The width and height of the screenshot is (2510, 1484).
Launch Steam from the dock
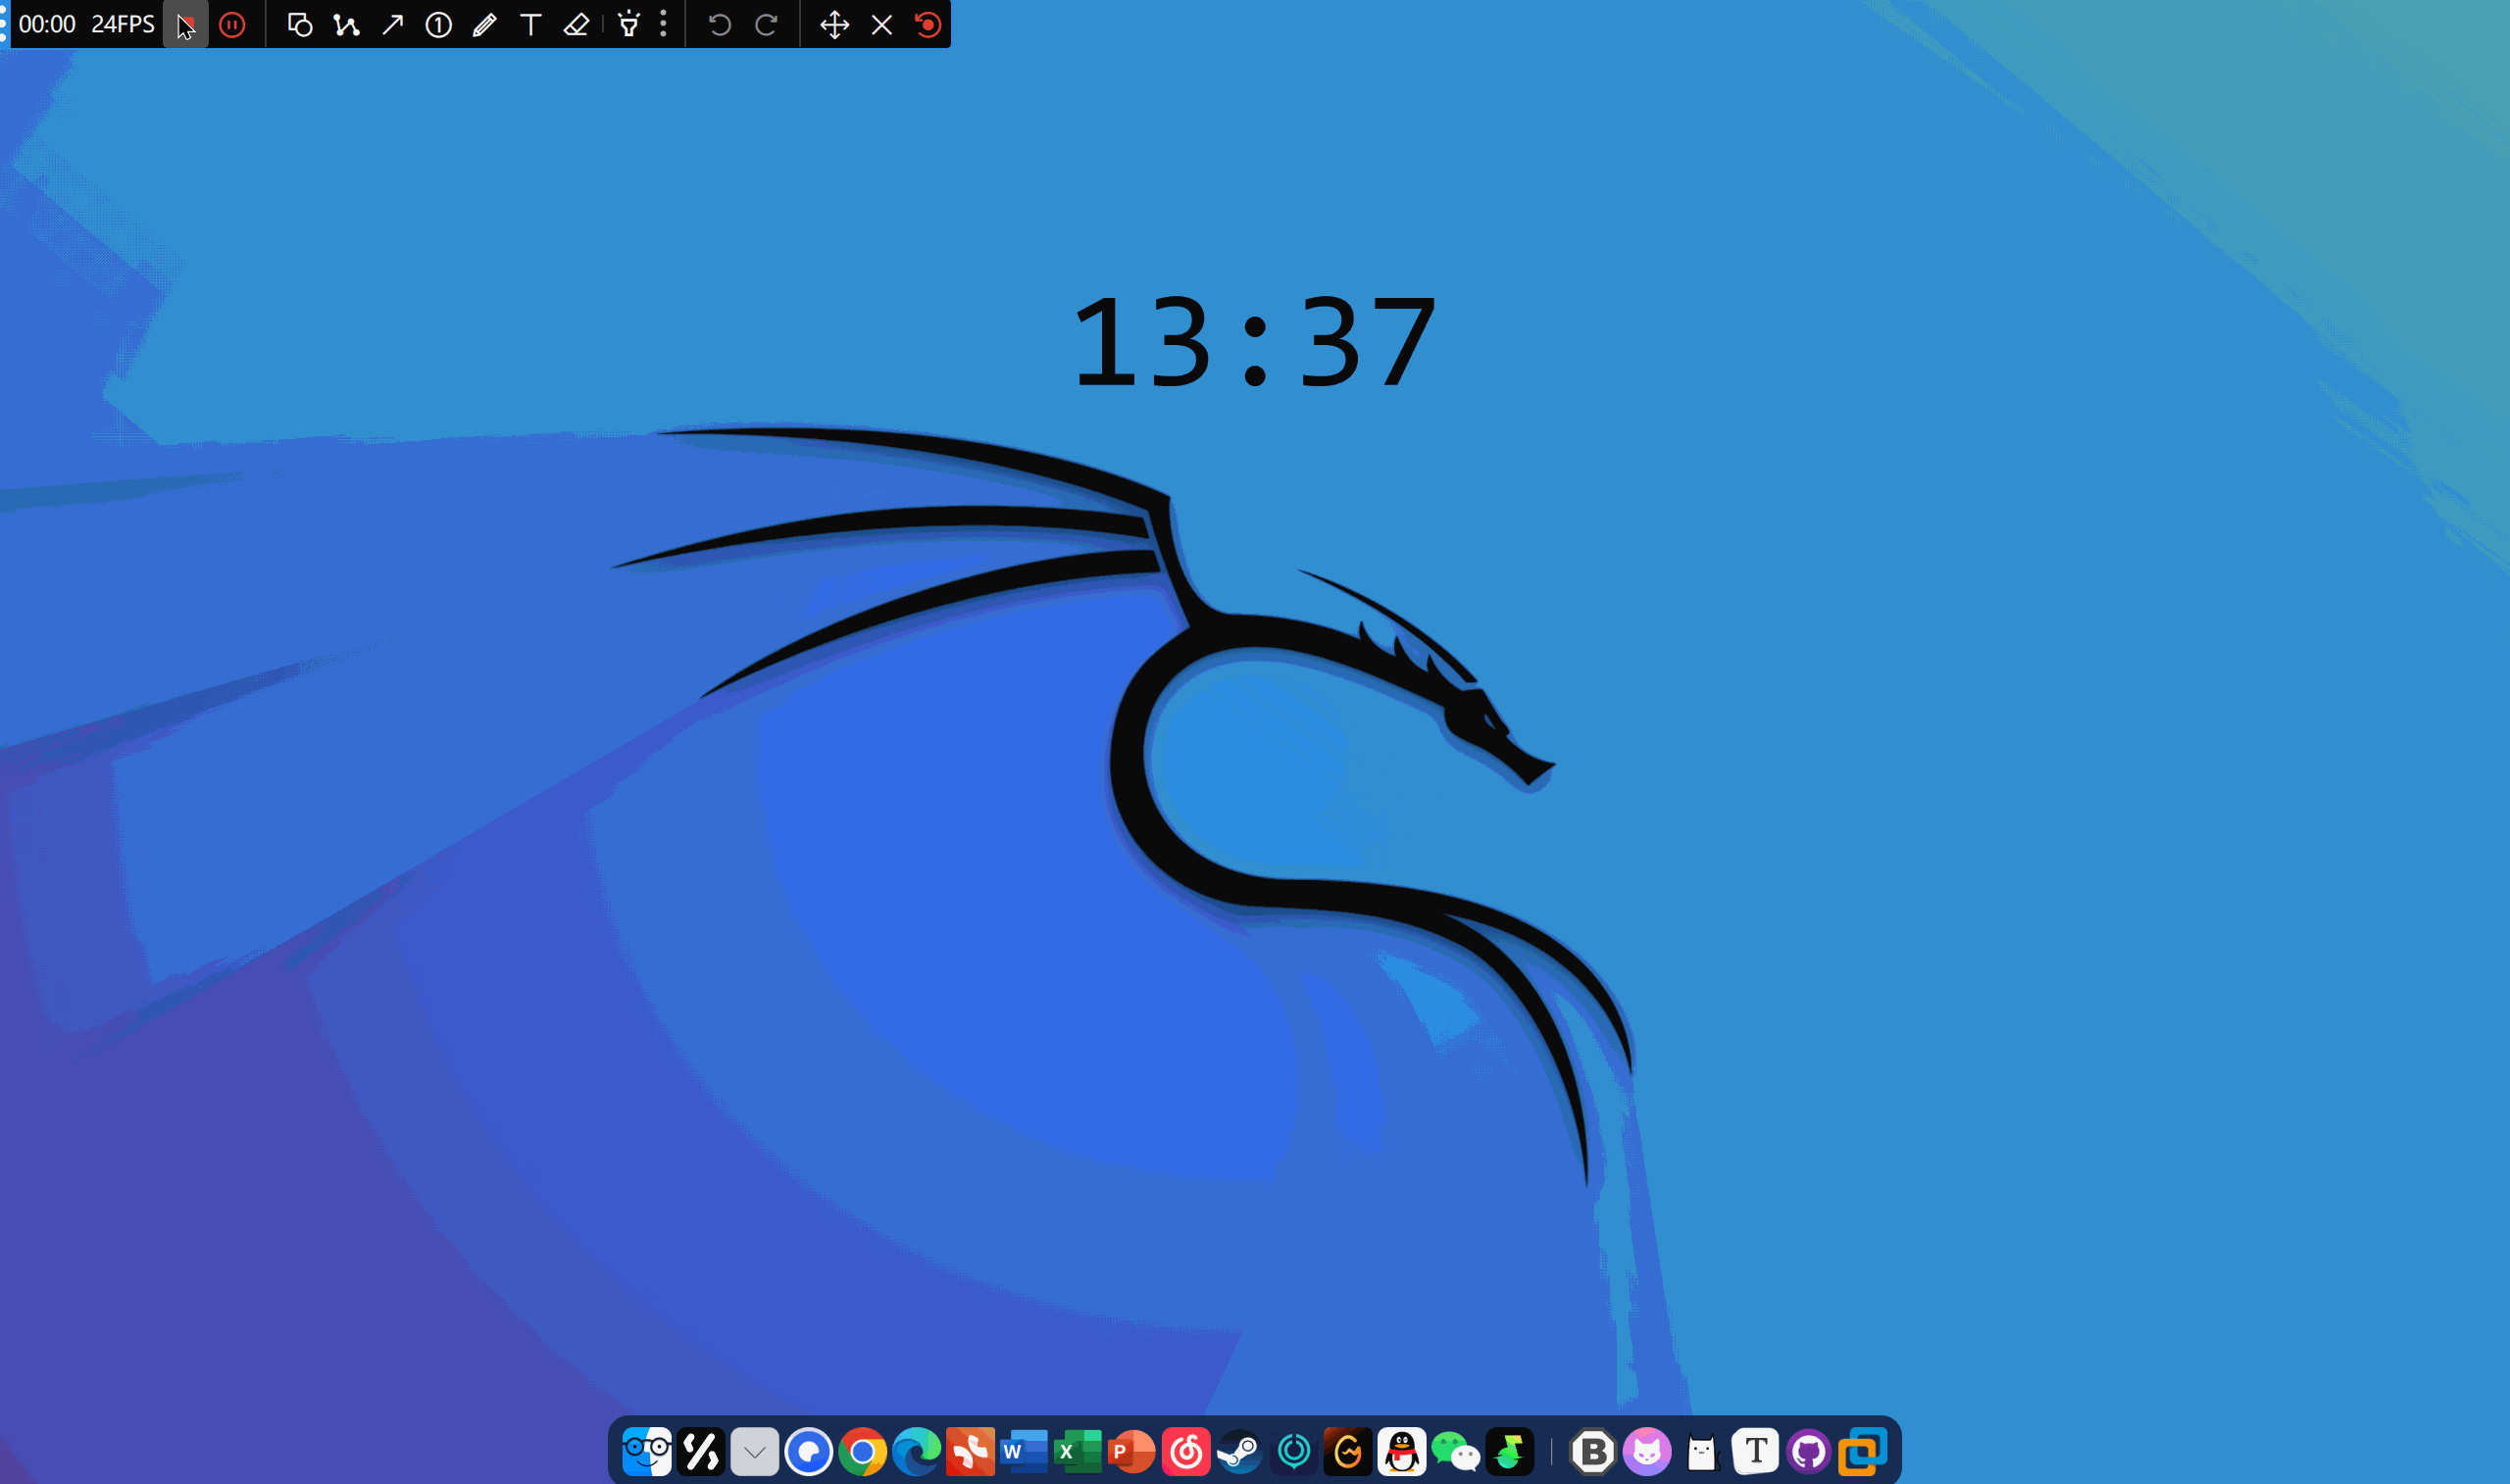tap(1241, 1452)
